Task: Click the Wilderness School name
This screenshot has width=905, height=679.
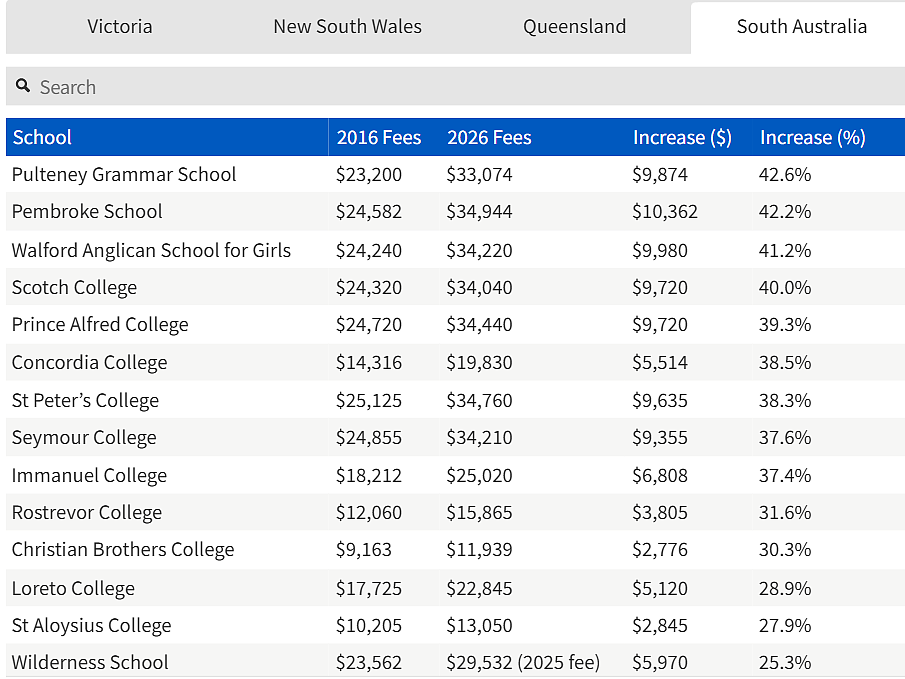Action: pos(90,663)
